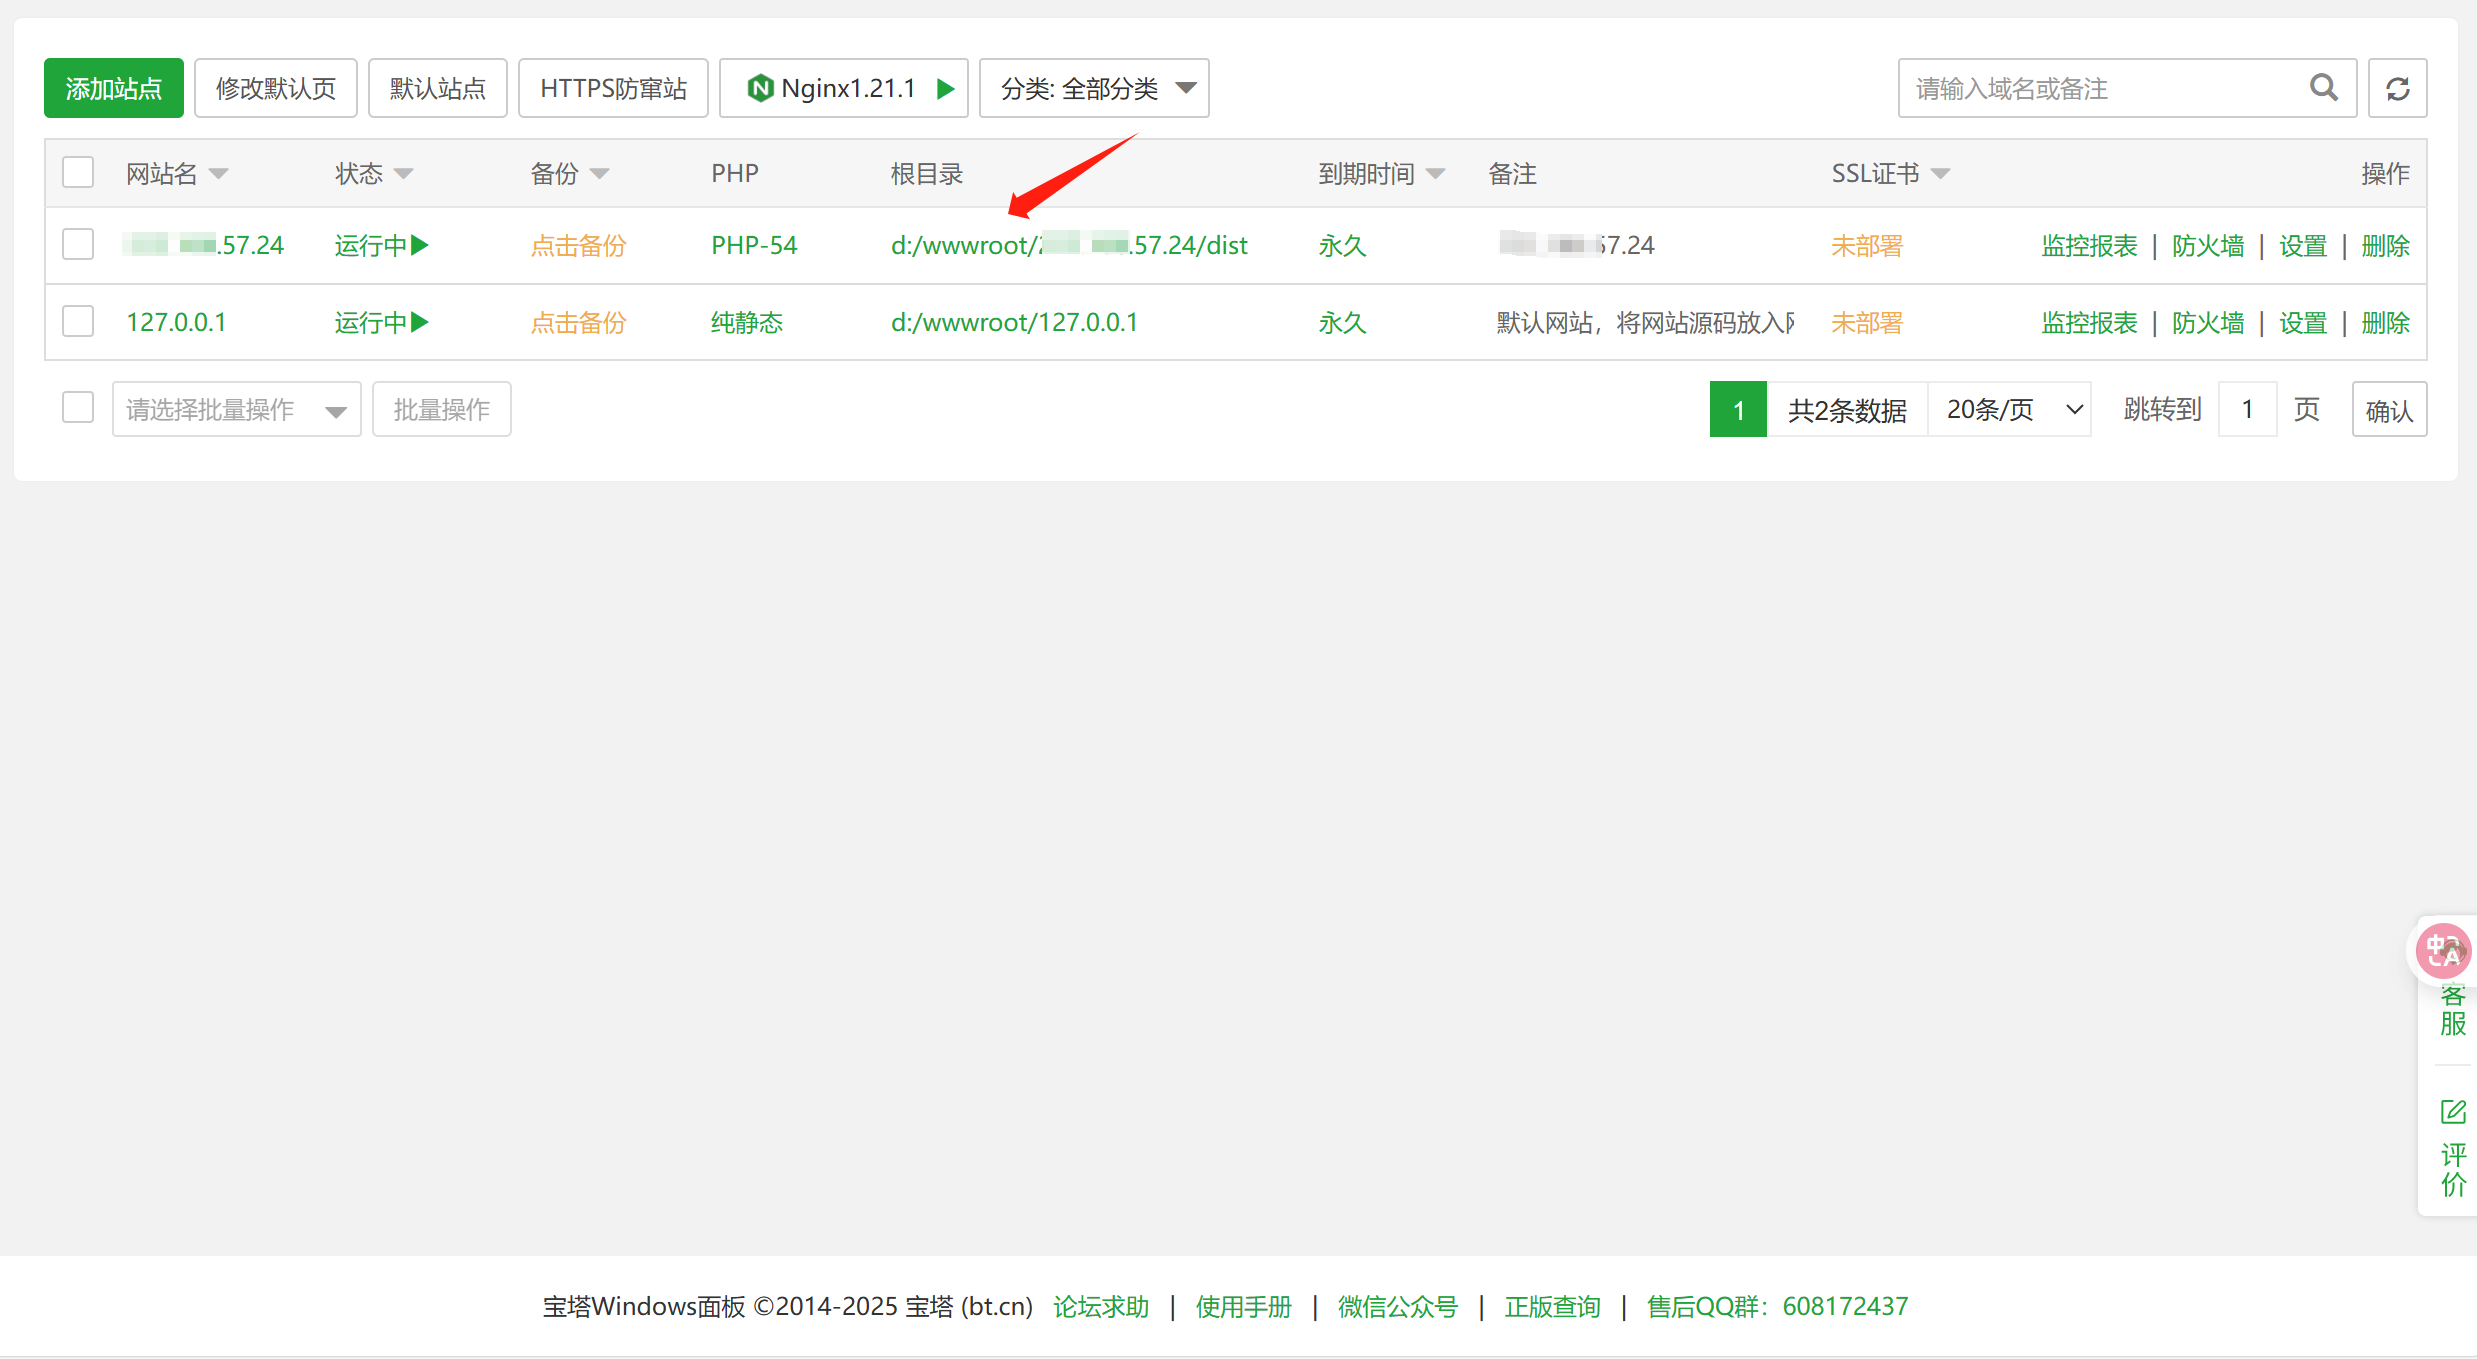This screenshot has height=1359, width=2477.
Task: Click the Nginx logo icon
Action: tap(760, 88)
